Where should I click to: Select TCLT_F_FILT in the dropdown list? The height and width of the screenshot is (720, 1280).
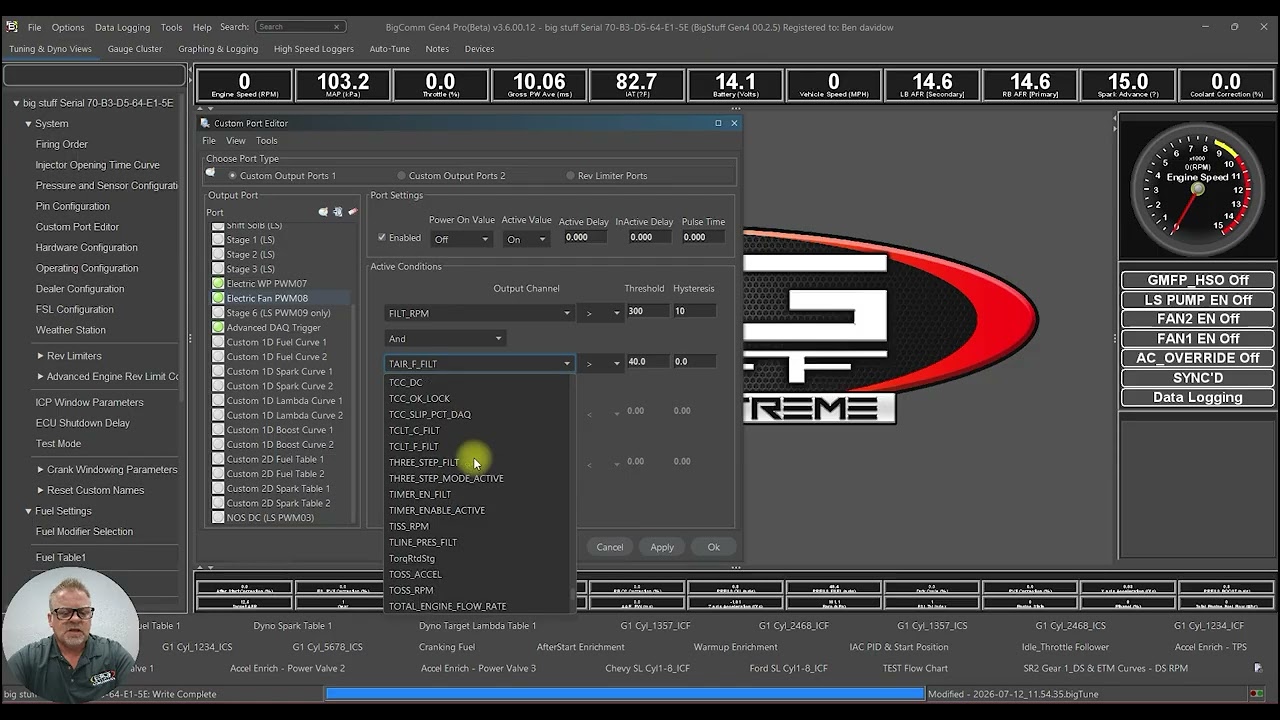tap(414, 446)
